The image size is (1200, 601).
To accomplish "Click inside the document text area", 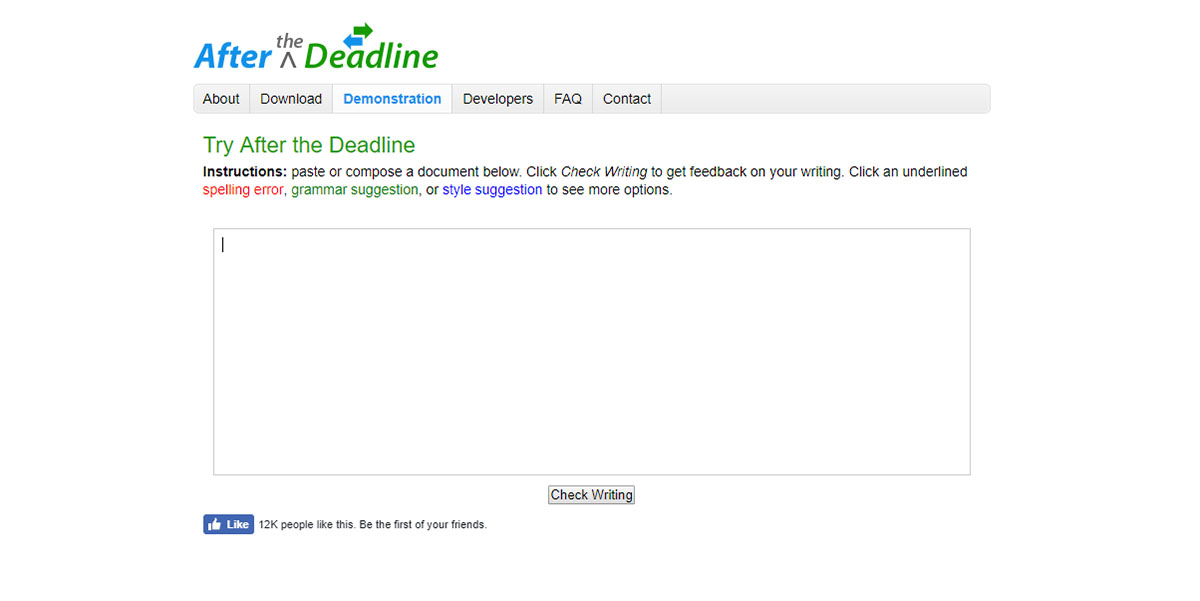I will (592, 352).
